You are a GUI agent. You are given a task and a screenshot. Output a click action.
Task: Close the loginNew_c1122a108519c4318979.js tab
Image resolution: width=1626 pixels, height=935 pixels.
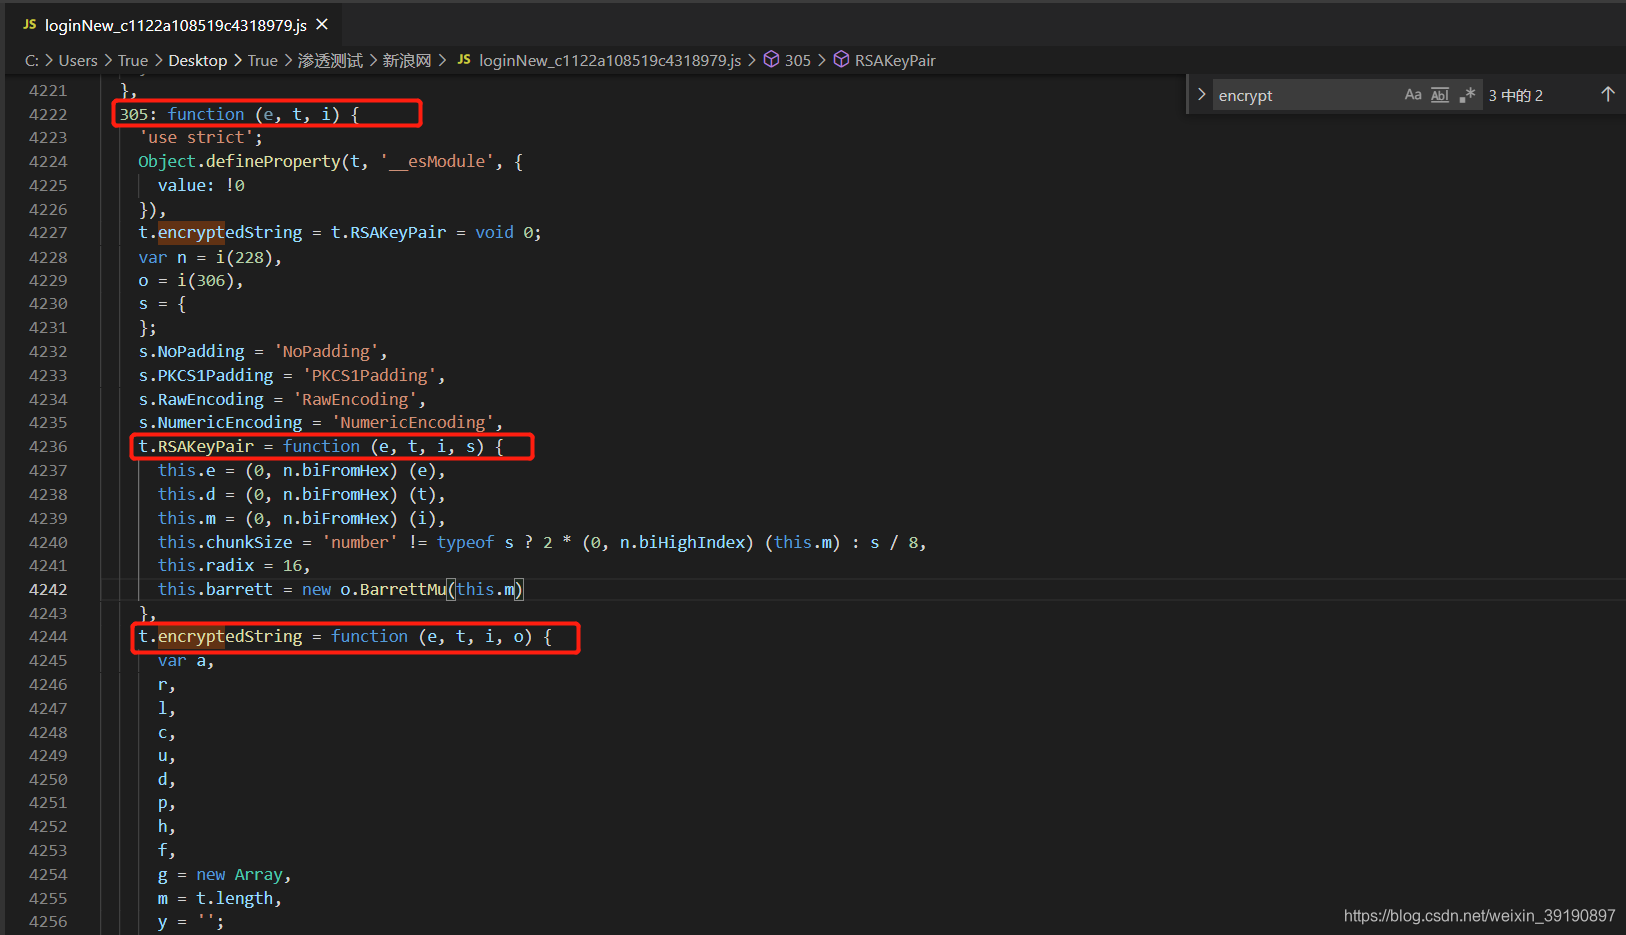click(322, 24)
